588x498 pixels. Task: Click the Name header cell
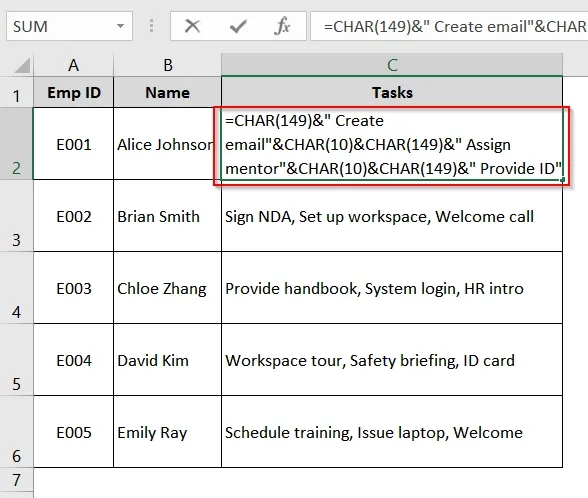[167, 92]
